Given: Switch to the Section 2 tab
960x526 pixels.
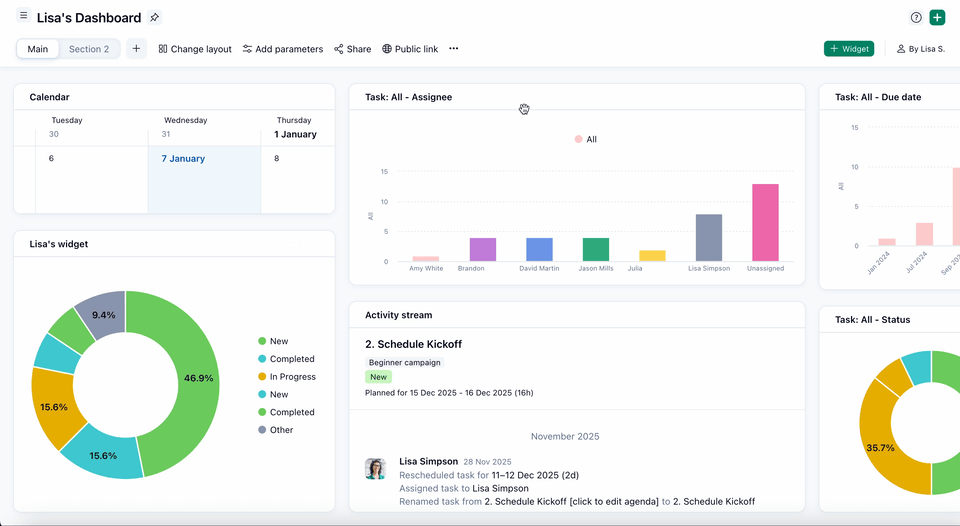Looking at the screenshot, I should 89,49.
